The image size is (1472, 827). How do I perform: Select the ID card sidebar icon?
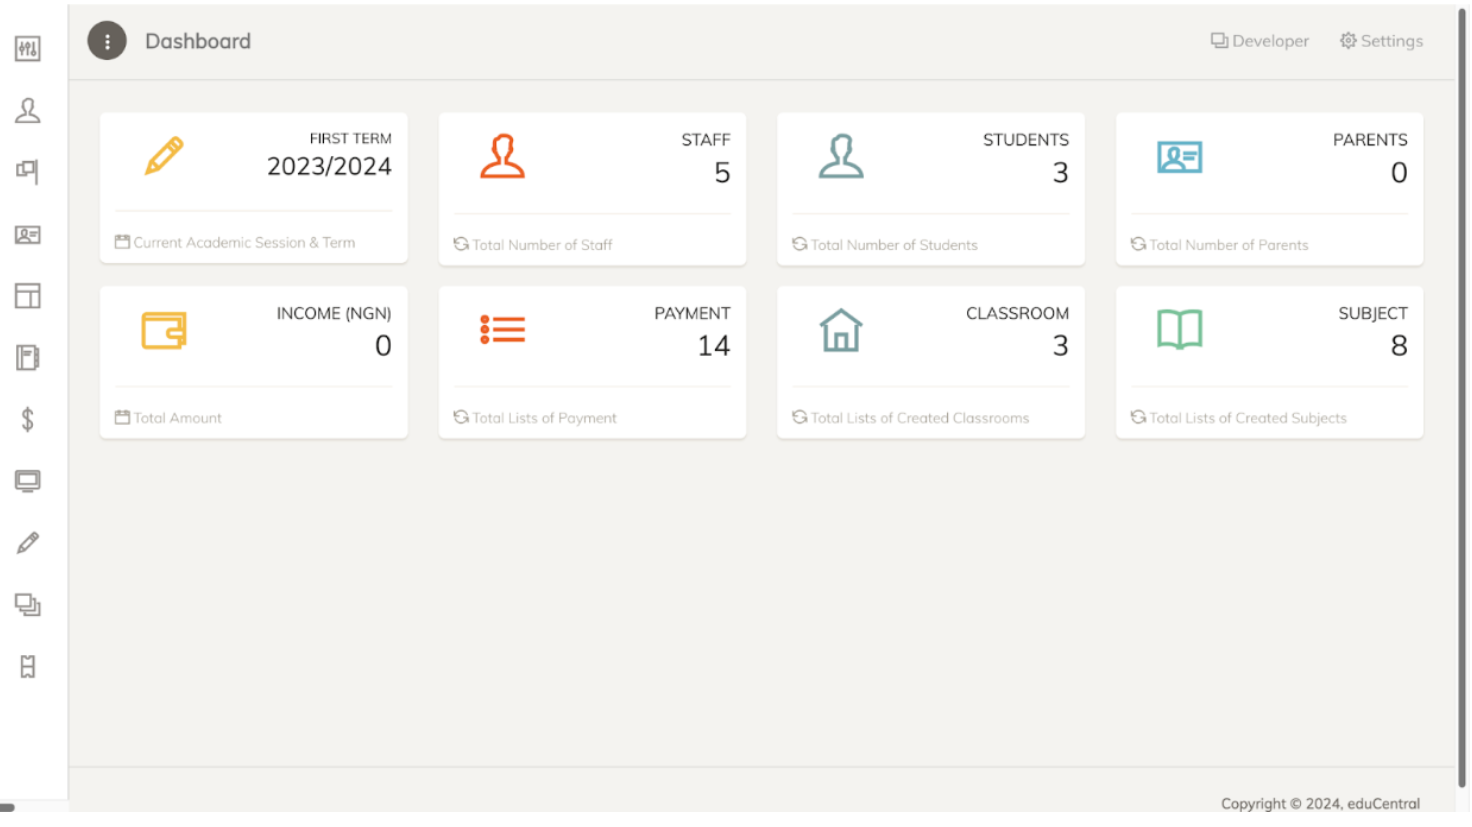pyautogui.click(x=28, y=235)
